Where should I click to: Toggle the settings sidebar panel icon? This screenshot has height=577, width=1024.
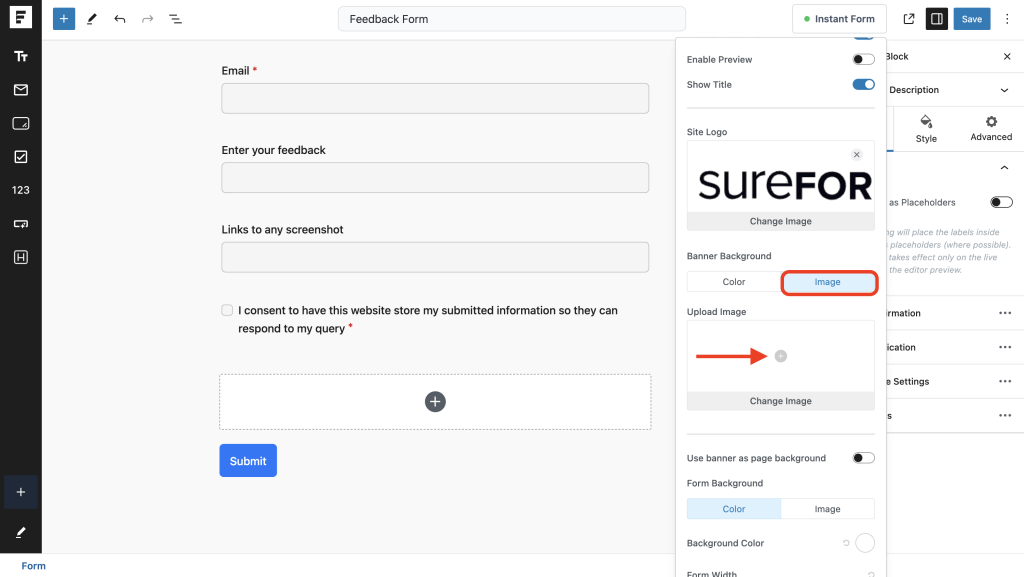tap(936, 19)
